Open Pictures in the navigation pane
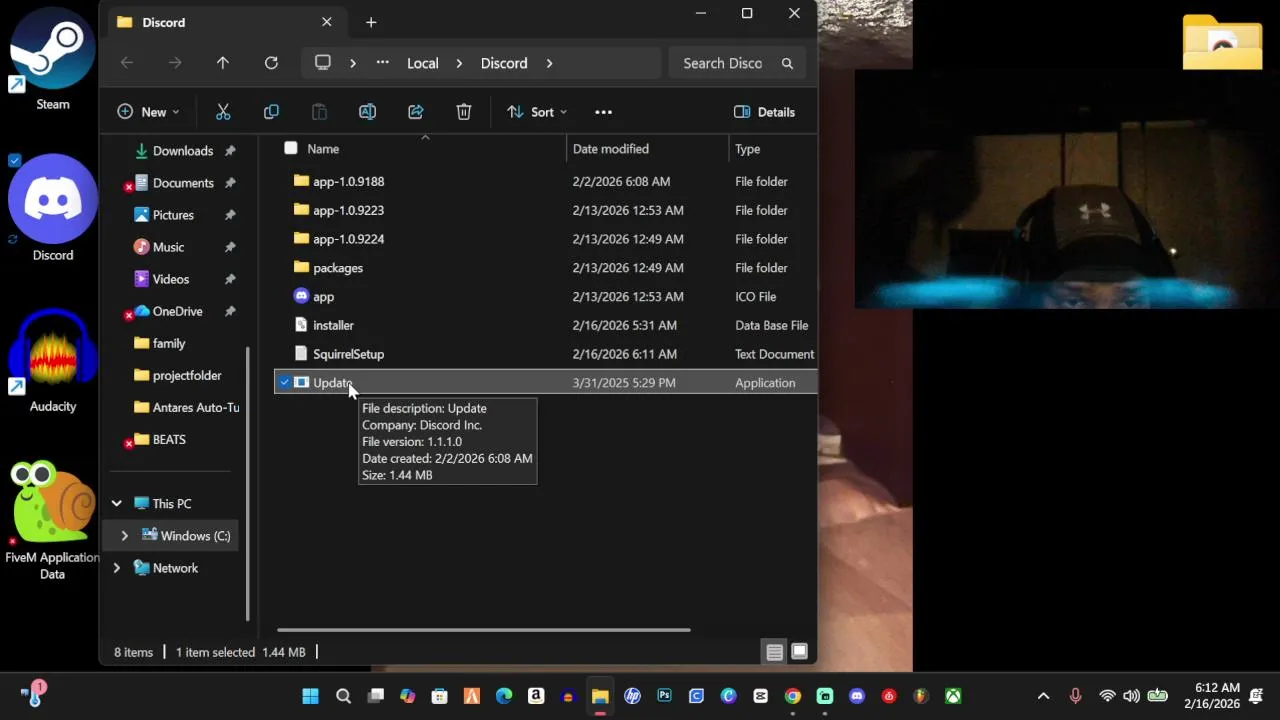The width and height of the screenshot is (1280, 720). click(174, 215)
